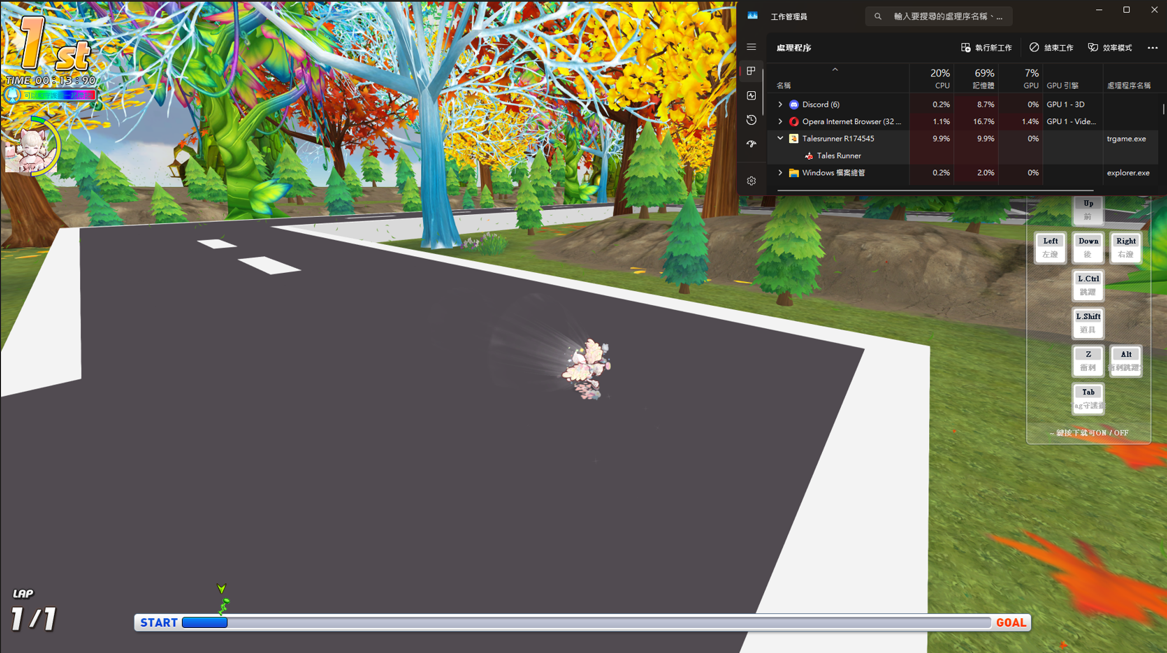Click the trophy icon on the rainbow gauge

tap(12, 95)
